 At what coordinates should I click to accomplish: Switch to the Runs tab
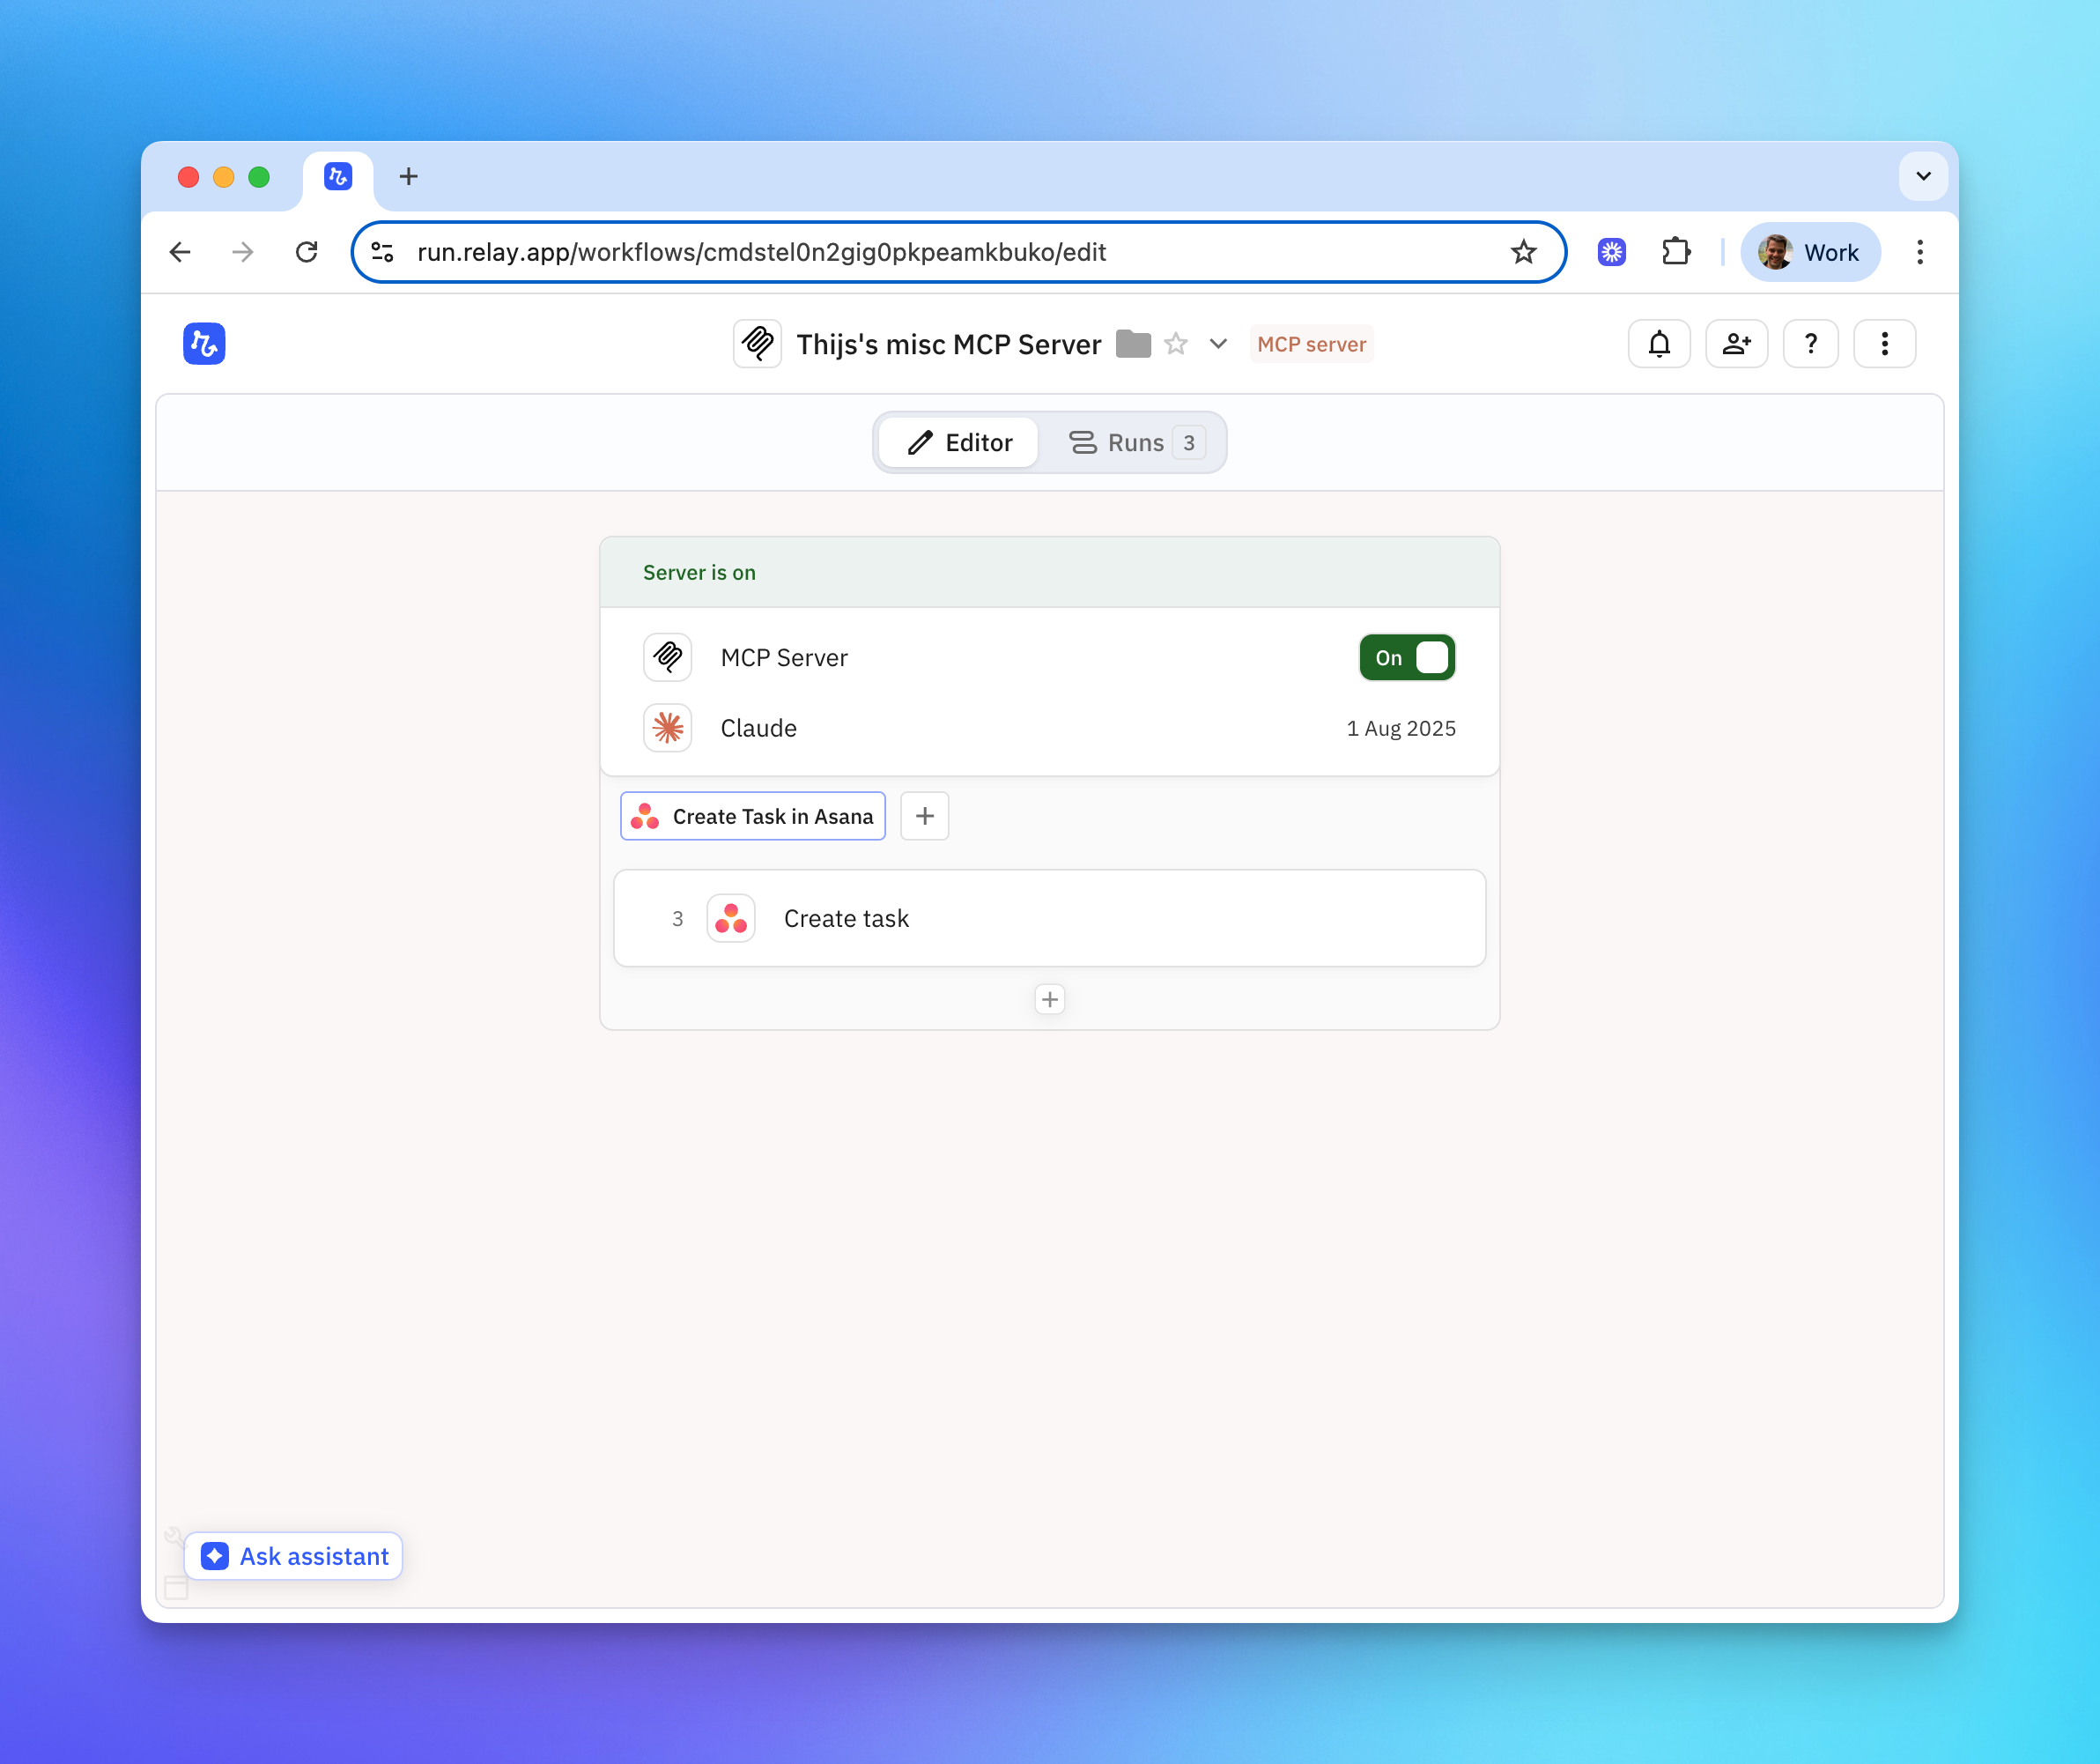point(1135,443)
